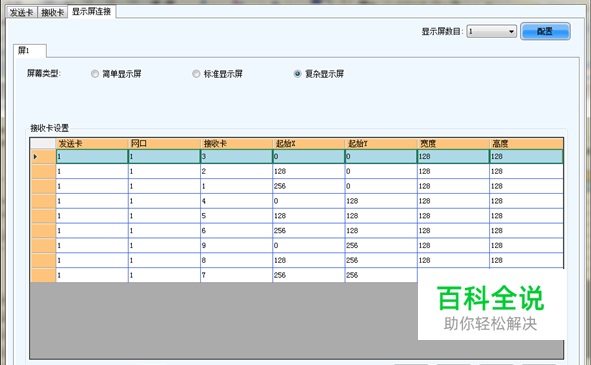Click the 起始X cell 128 in receiver card 5 row

309,216
